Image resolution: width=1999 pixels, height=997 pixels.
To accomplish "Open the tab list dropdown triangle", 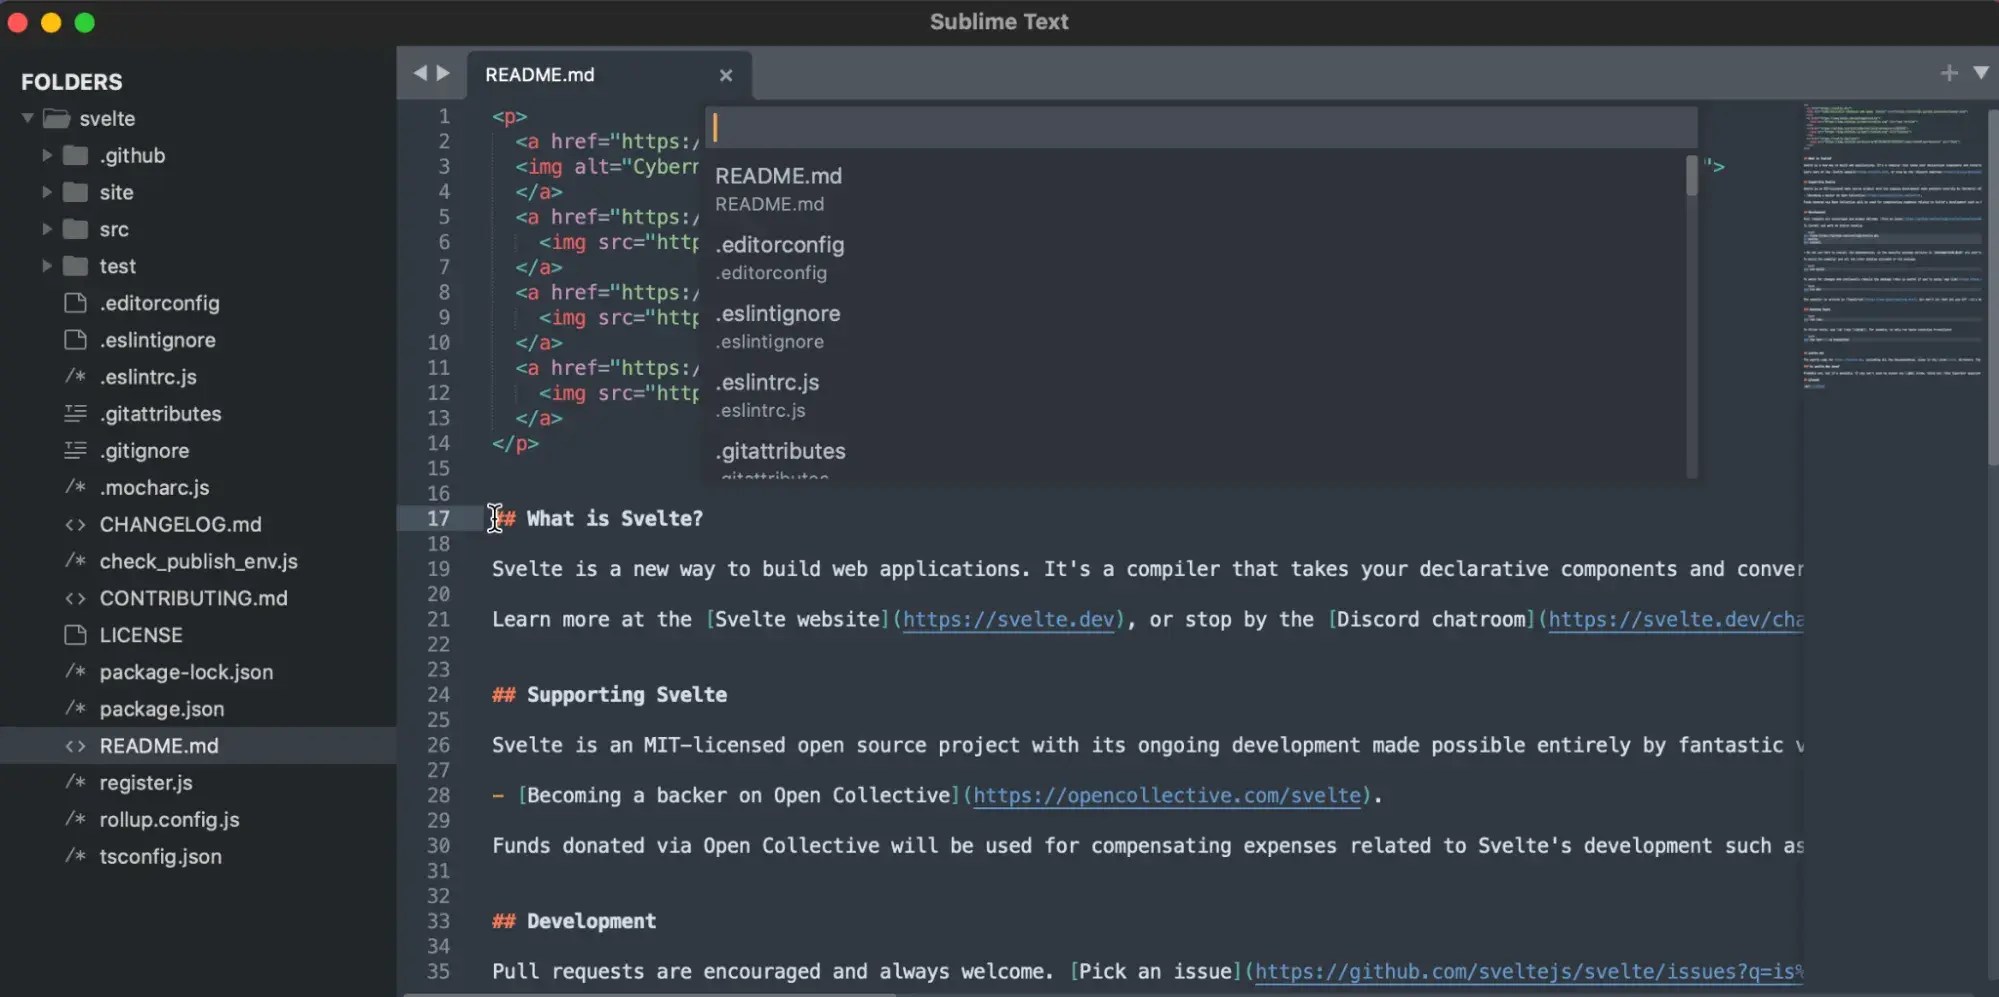I will coord(1982,72).
